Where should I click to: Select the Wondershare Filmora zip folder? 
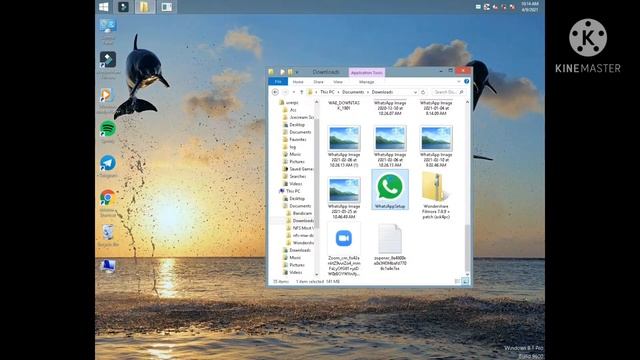tap(436, 195)
